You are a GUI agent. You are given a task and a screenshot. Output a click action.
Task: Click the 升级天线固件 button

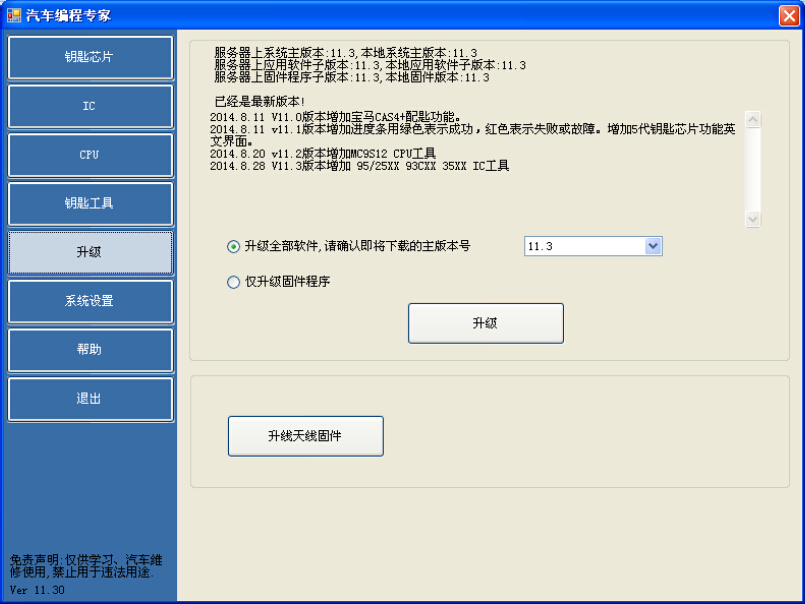click(305, 436)
